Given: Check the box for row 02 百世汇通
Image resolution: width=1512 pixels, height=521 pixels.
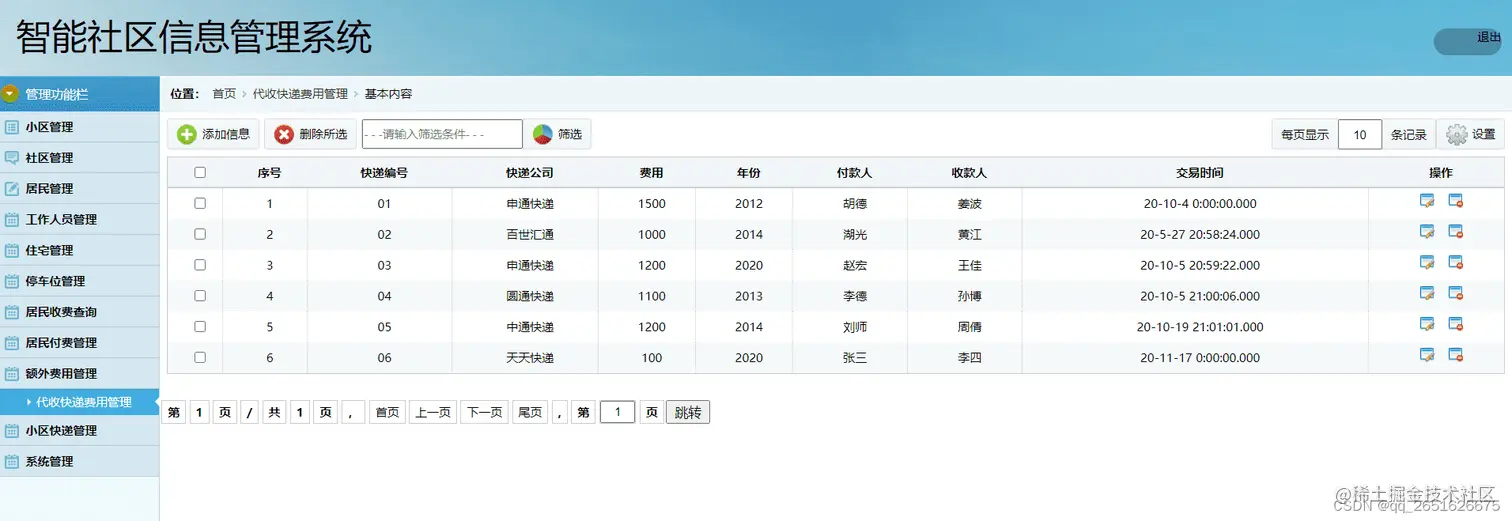Looking at the screenshot, I should 200,234.
